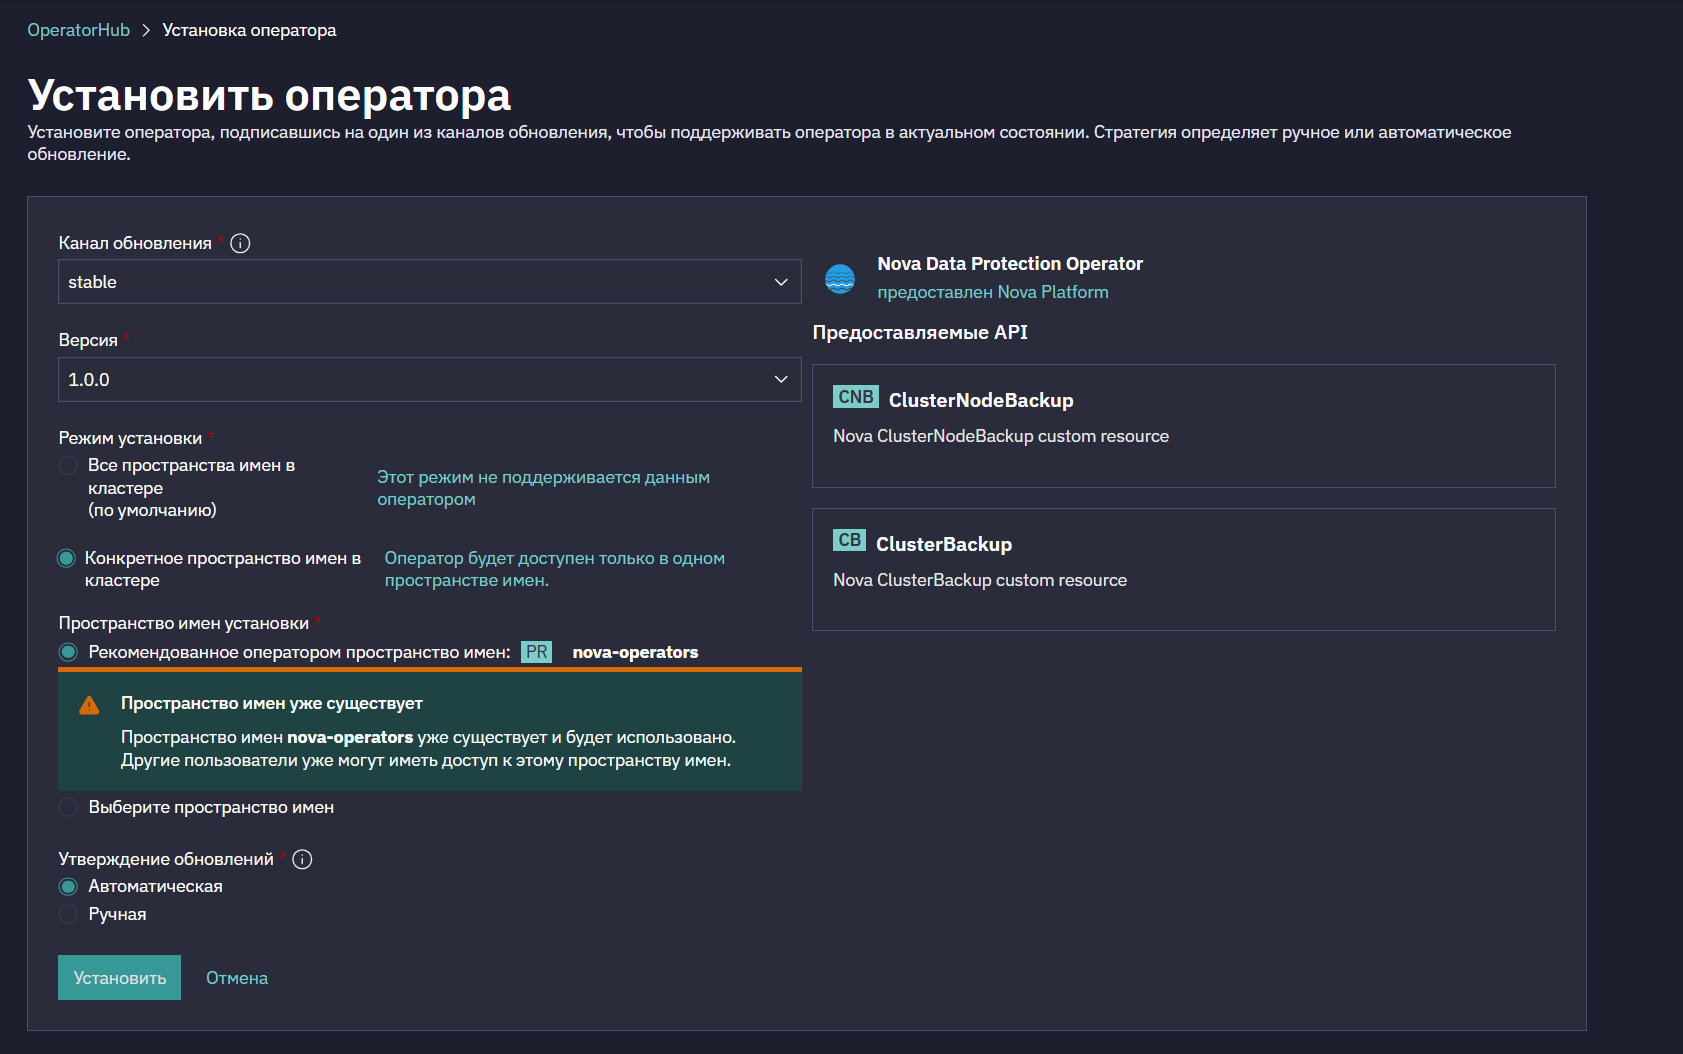
Task: Click the 'Установка оператора' breadcrumb text
Action: (x=249, y=30)
